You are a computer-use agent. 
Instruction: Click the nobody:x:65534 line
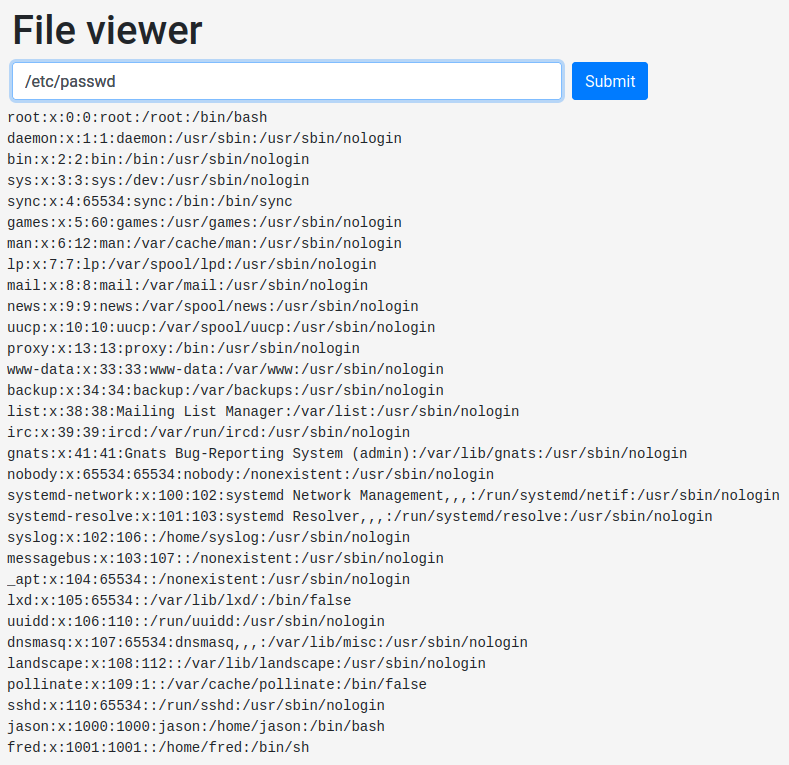point(251,475)
